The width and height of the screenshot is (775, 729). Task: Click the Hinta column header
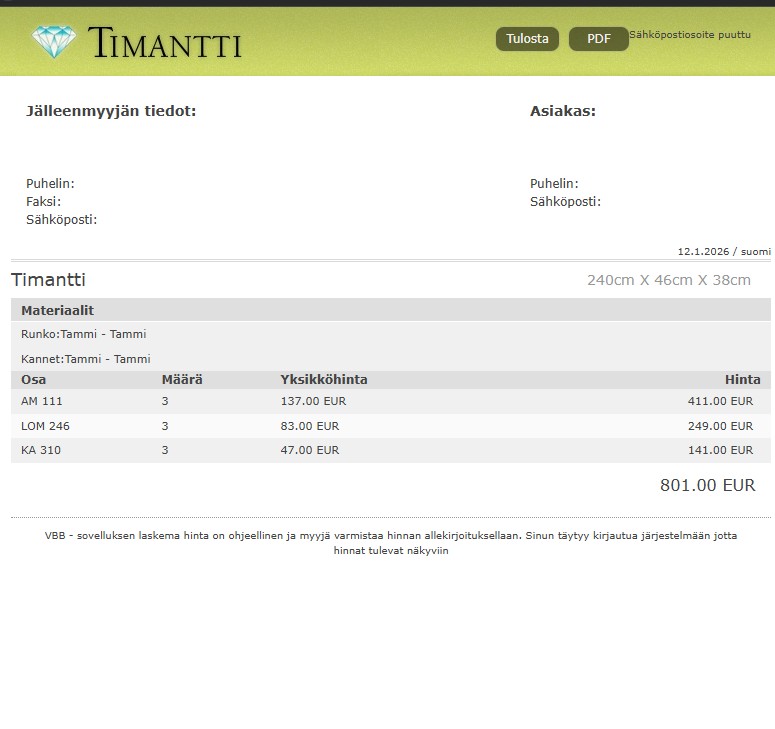tap(742, 380)
